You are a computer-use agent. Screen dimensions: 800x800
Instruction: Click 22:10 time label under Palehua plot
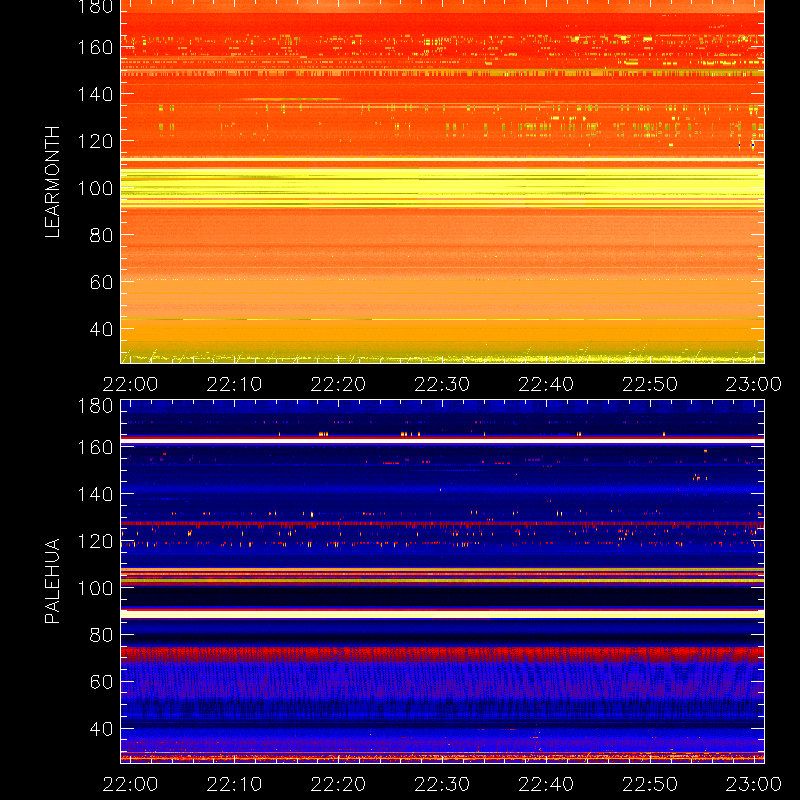point(234,784)
